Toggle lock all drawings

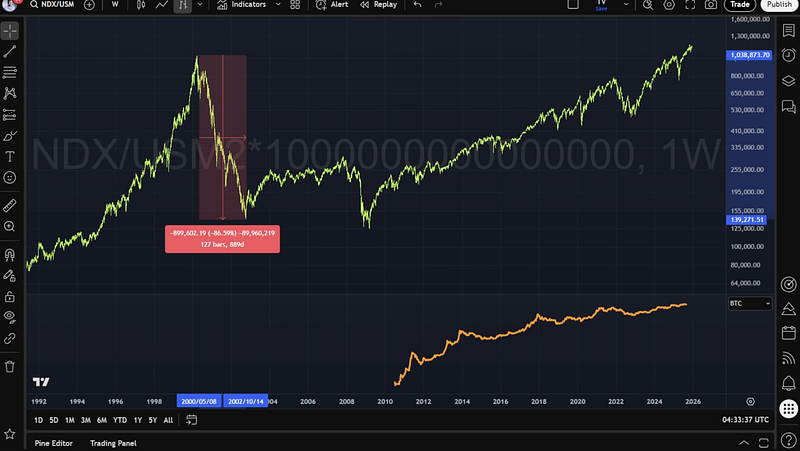pyautogui.click(x=10, y=296)
